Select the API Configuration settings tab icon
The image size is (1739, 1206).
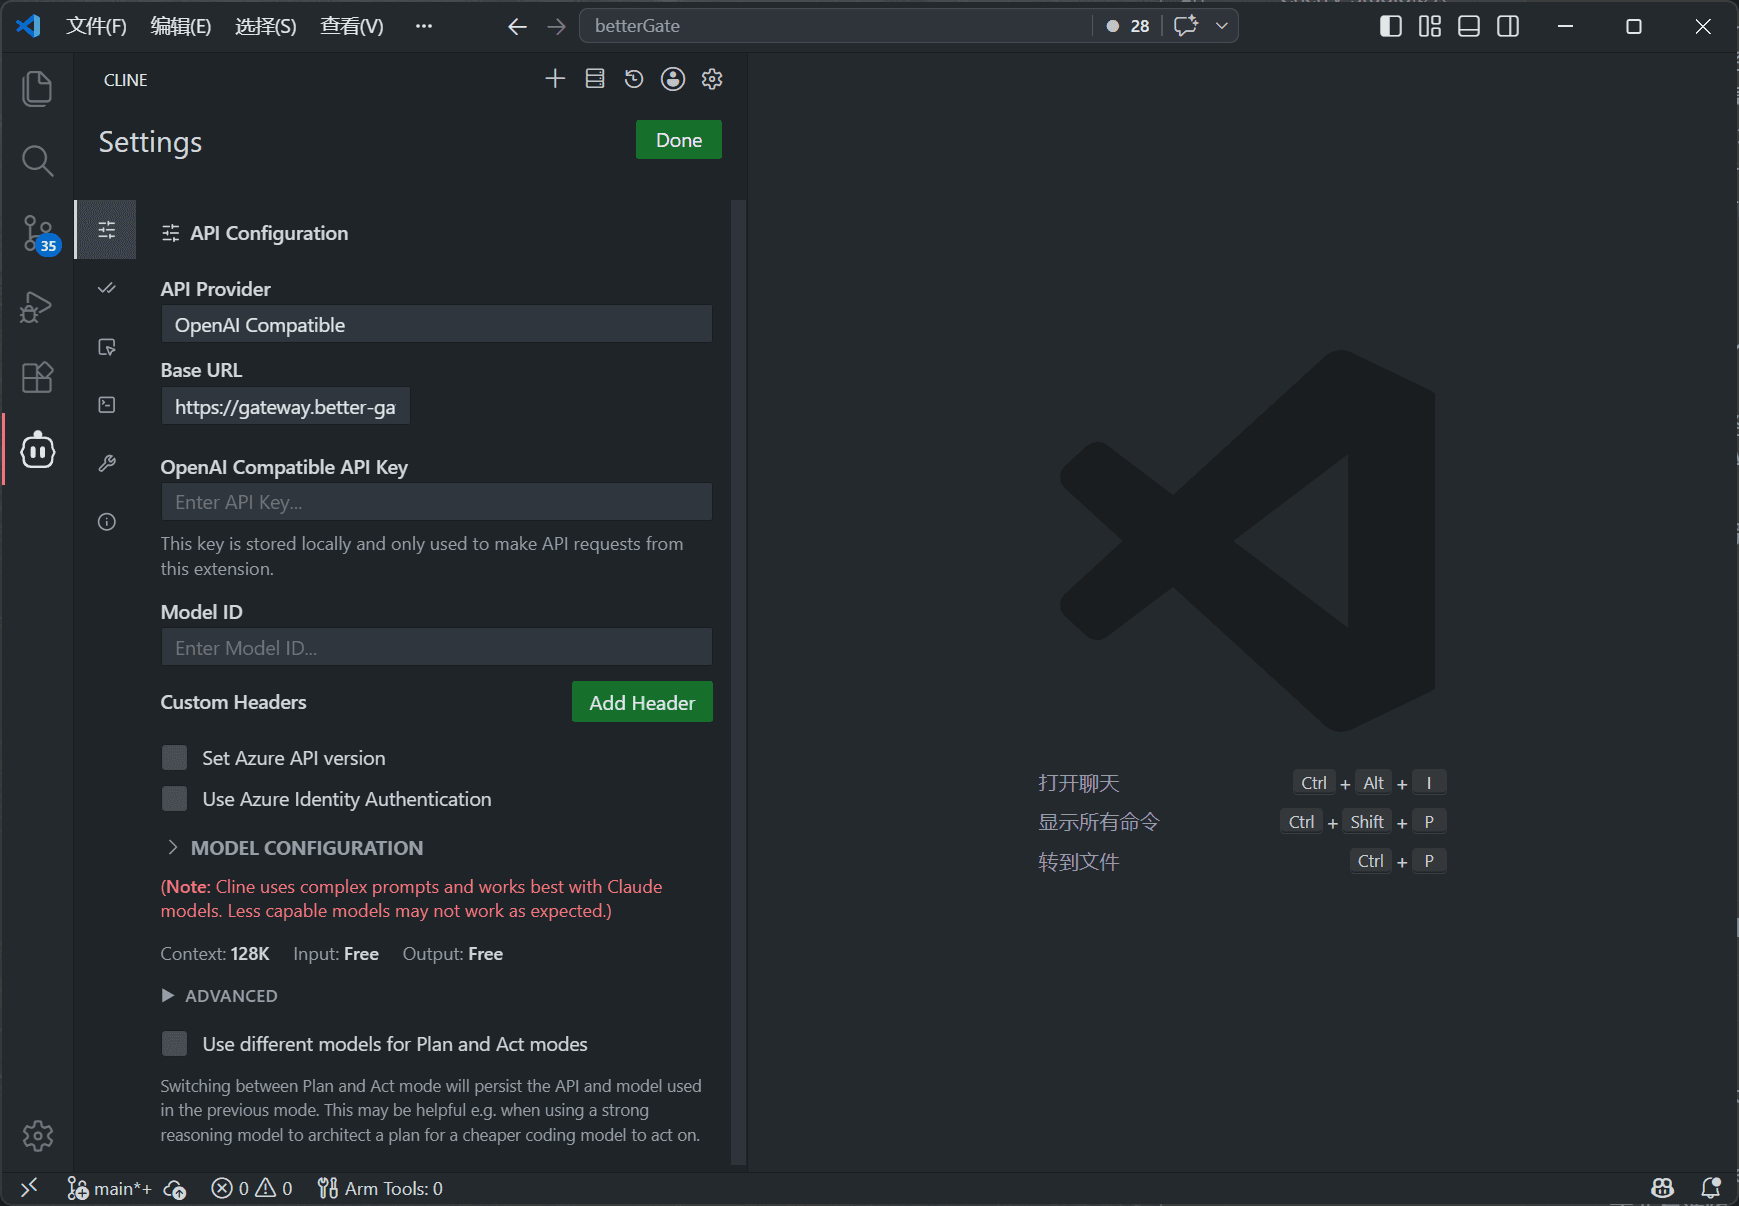(x=107, y=230)
